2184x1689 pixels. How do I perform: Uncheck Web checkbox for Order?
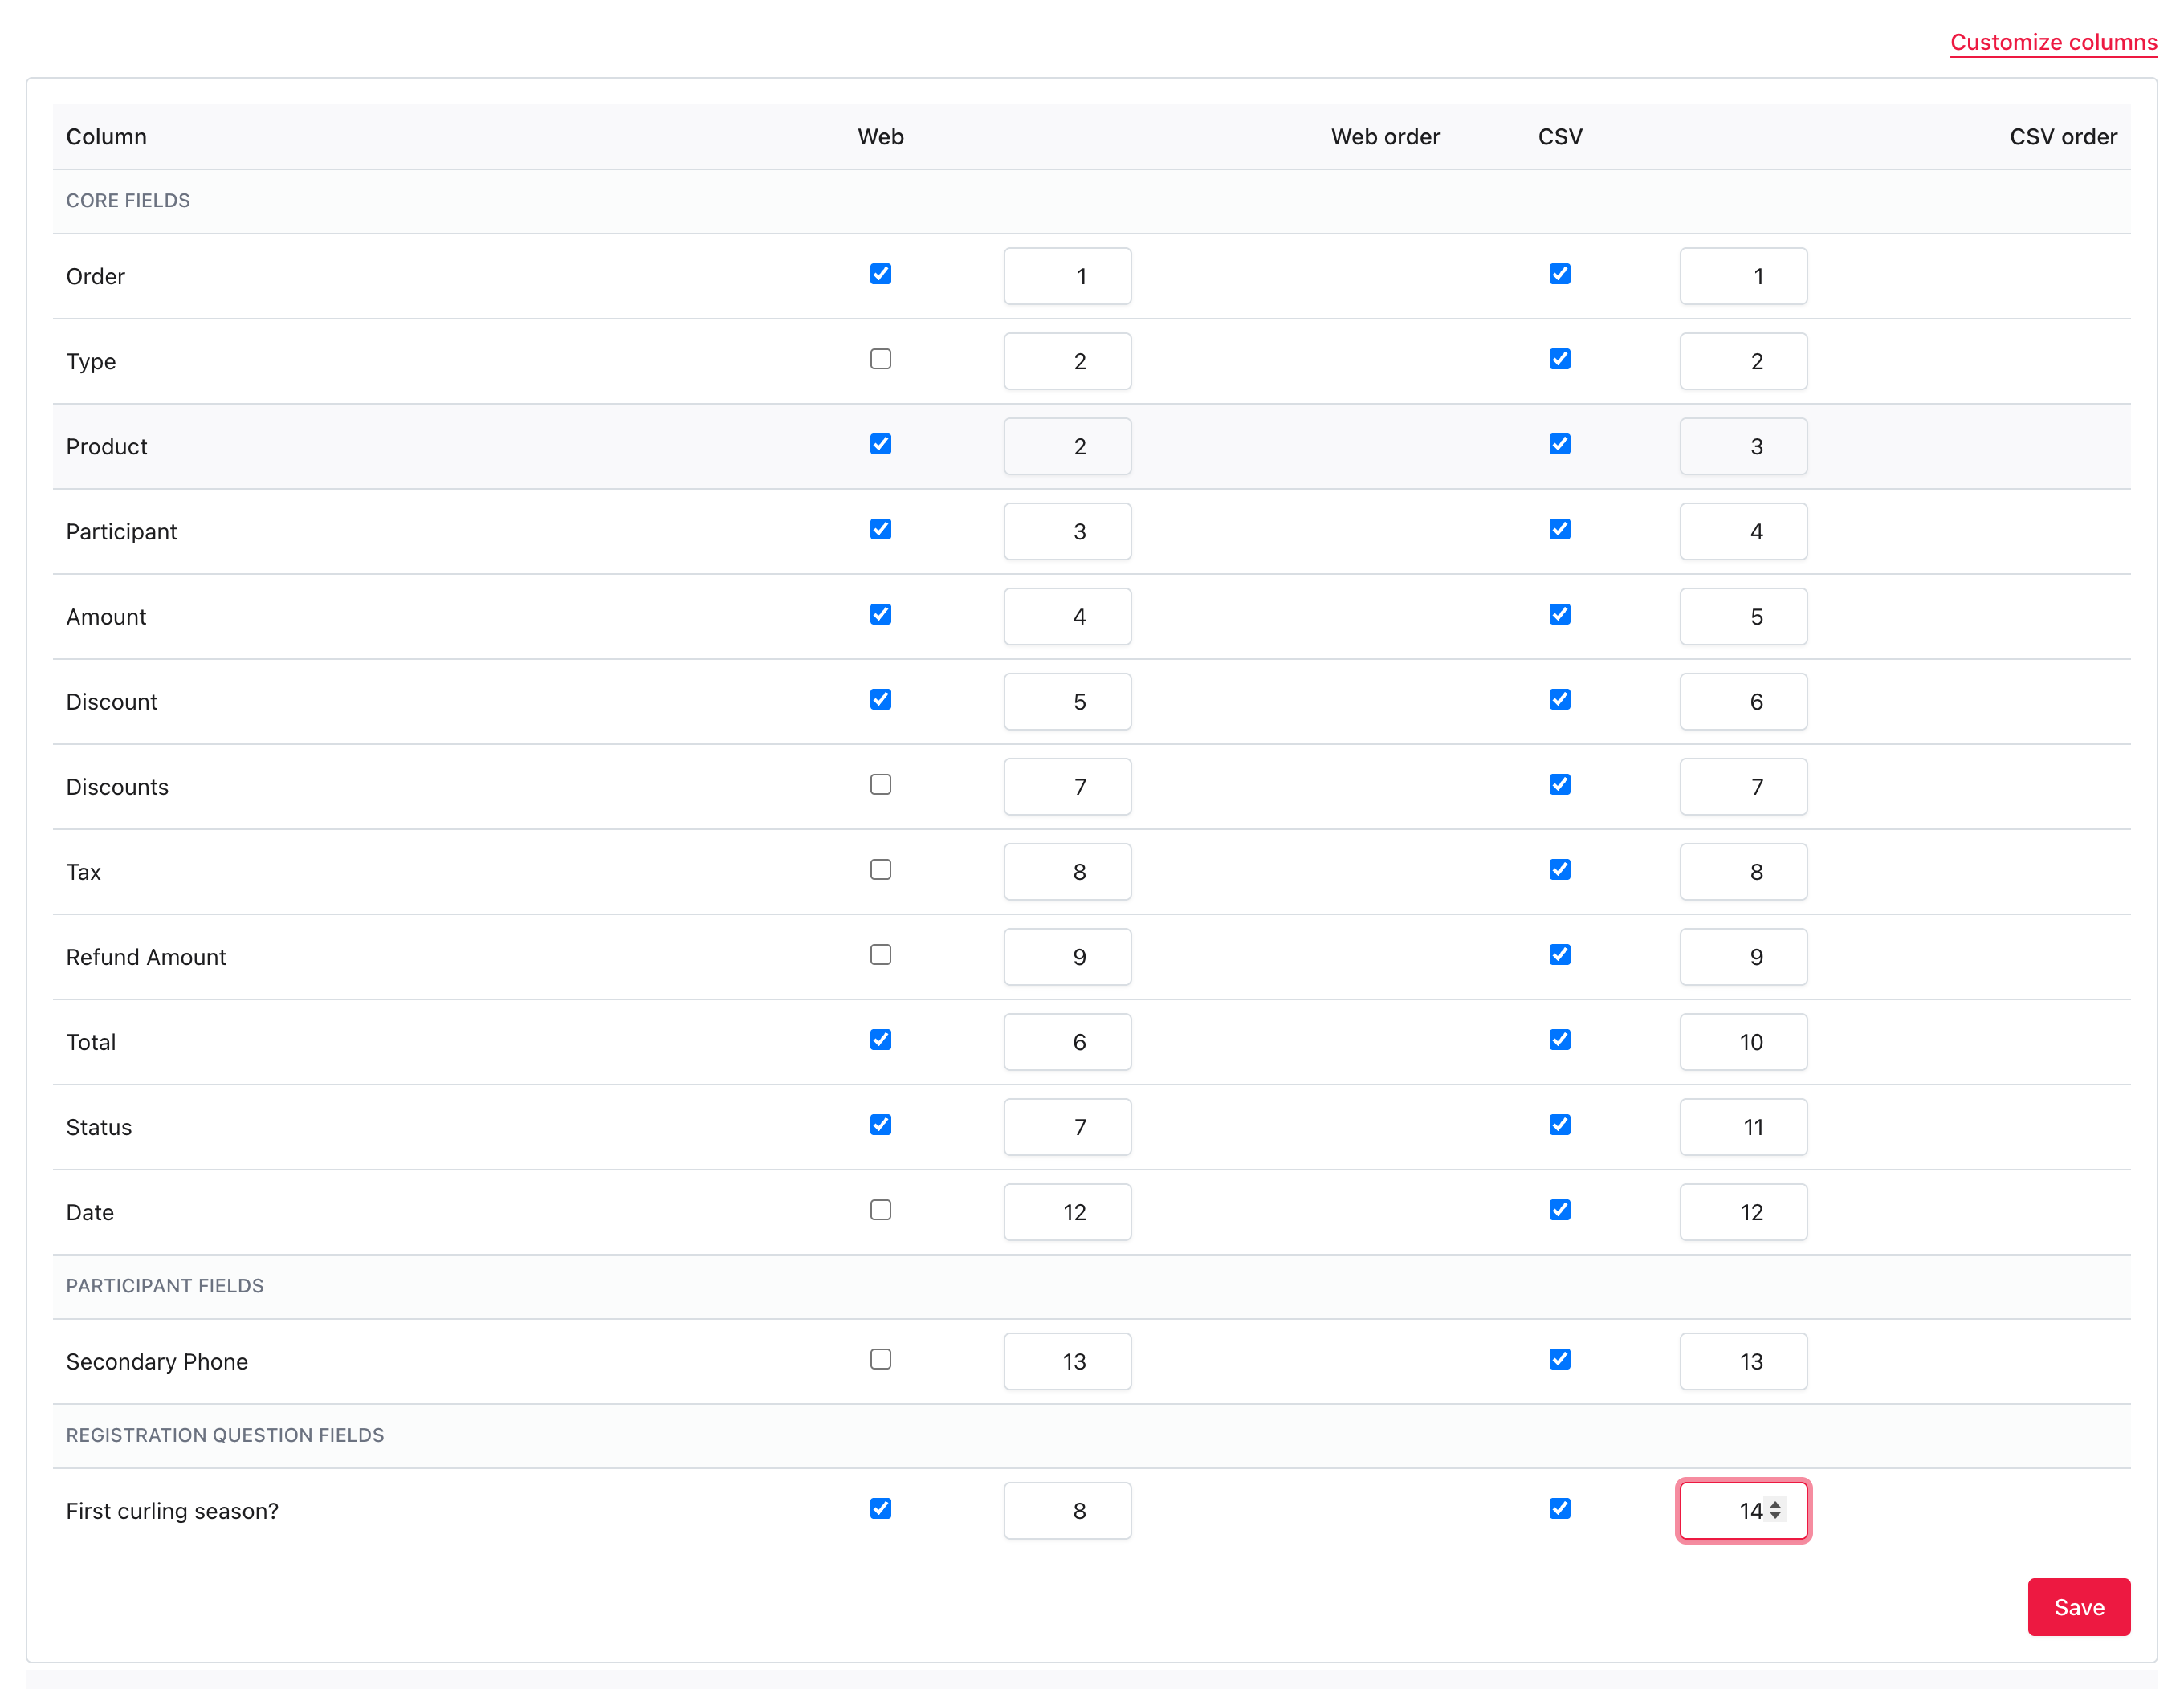880,274
